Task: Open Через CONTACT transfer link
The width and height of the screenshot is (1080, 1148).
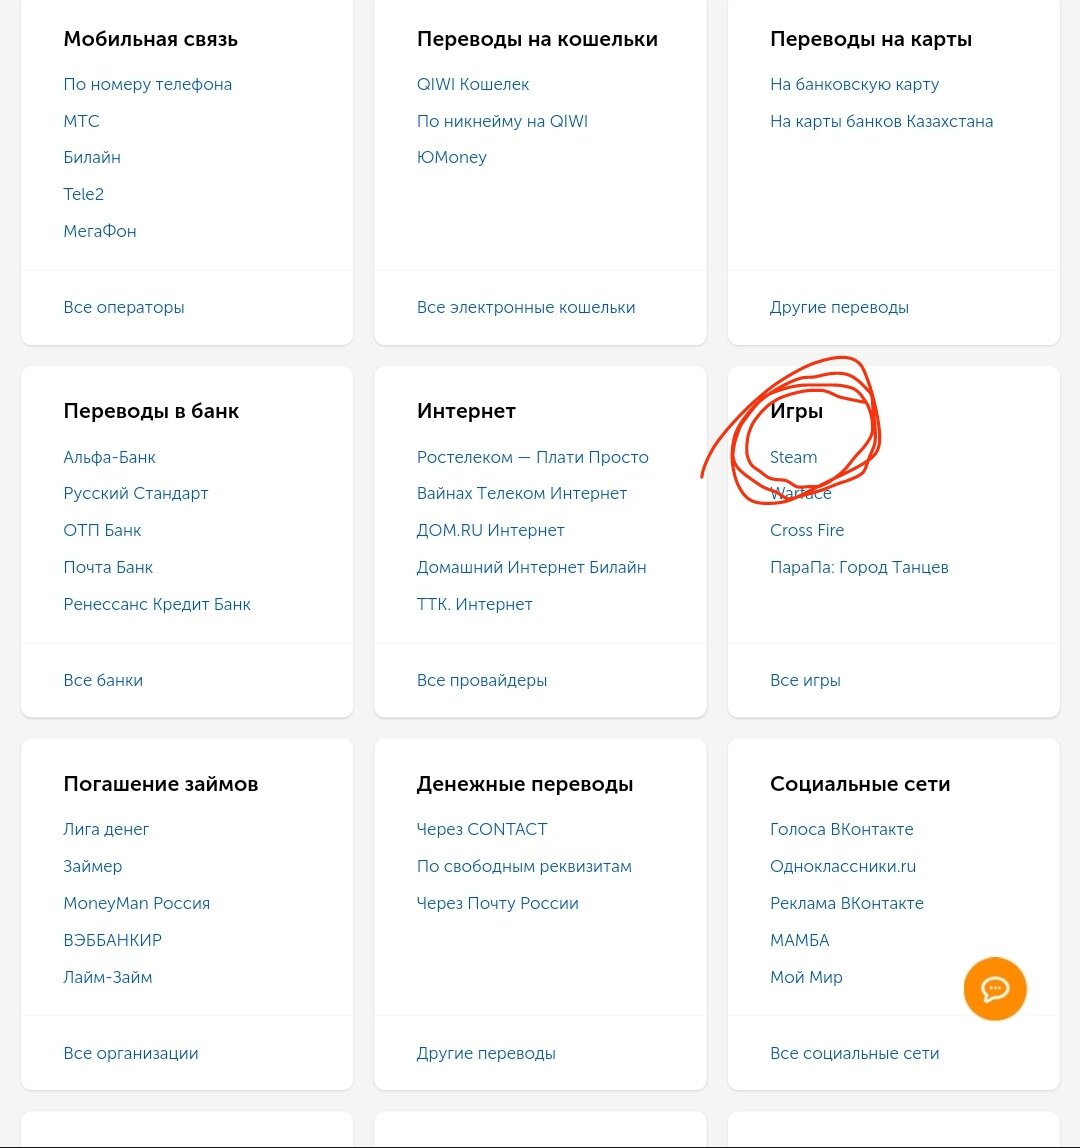Action: click(x=481, y=830)
